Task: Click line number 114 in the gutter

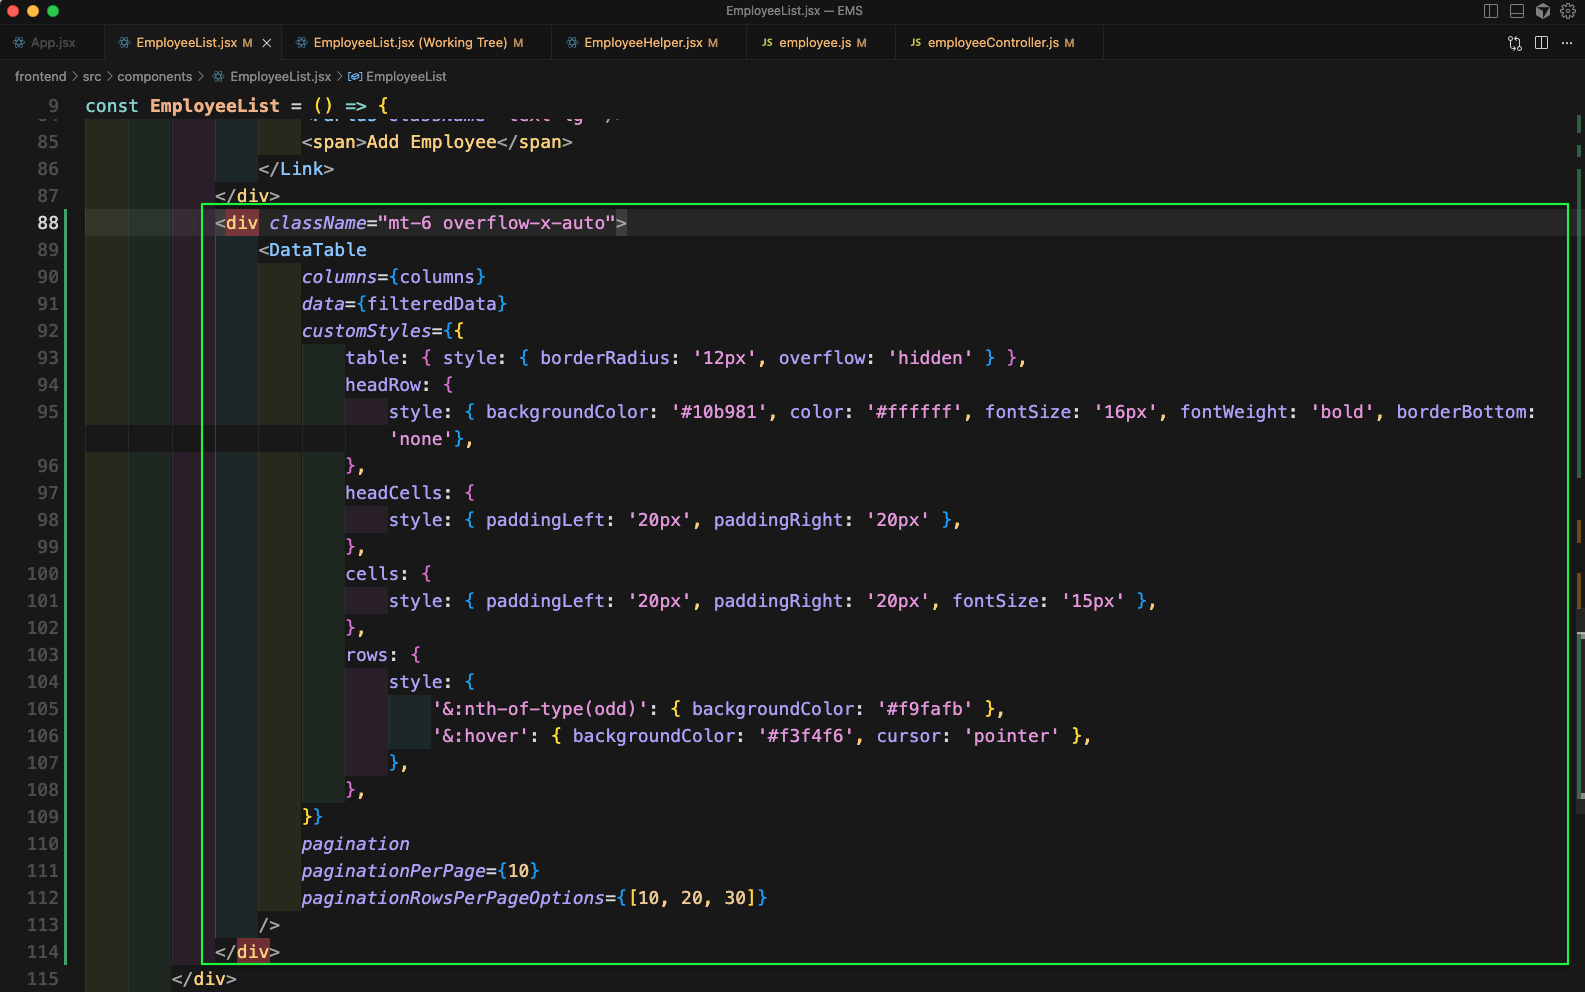Action: tap(43, 952)
